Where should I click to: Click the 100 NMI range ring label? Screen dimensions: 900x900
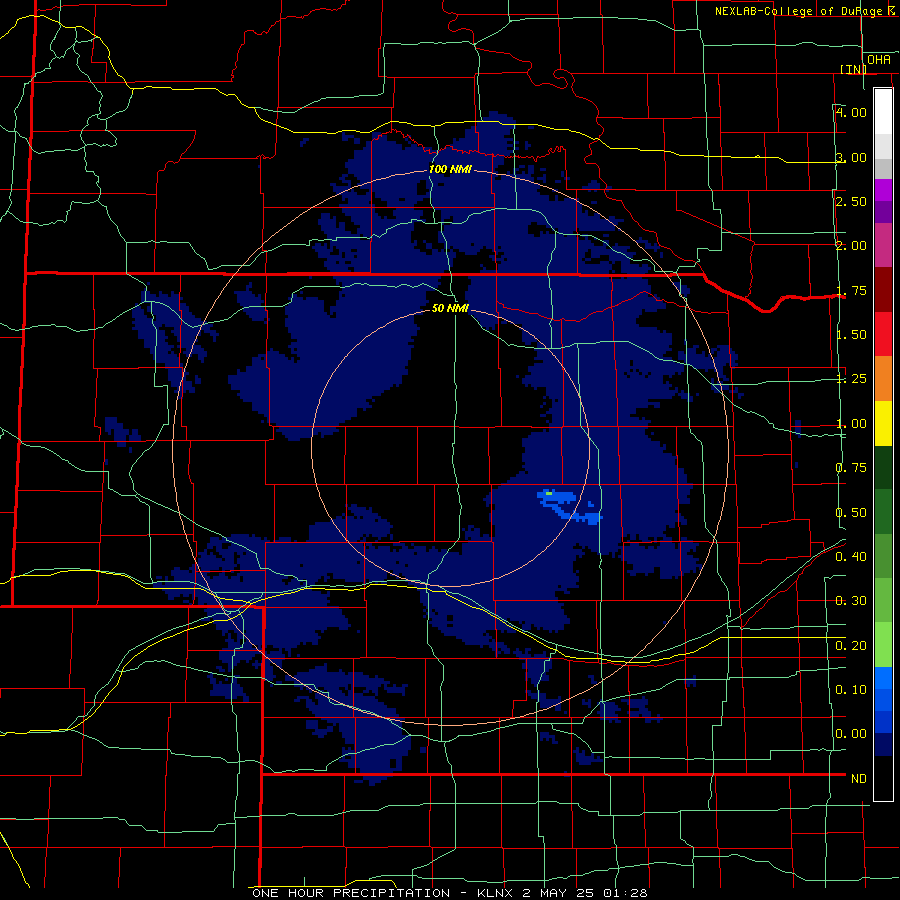click(x=451, y=169)
